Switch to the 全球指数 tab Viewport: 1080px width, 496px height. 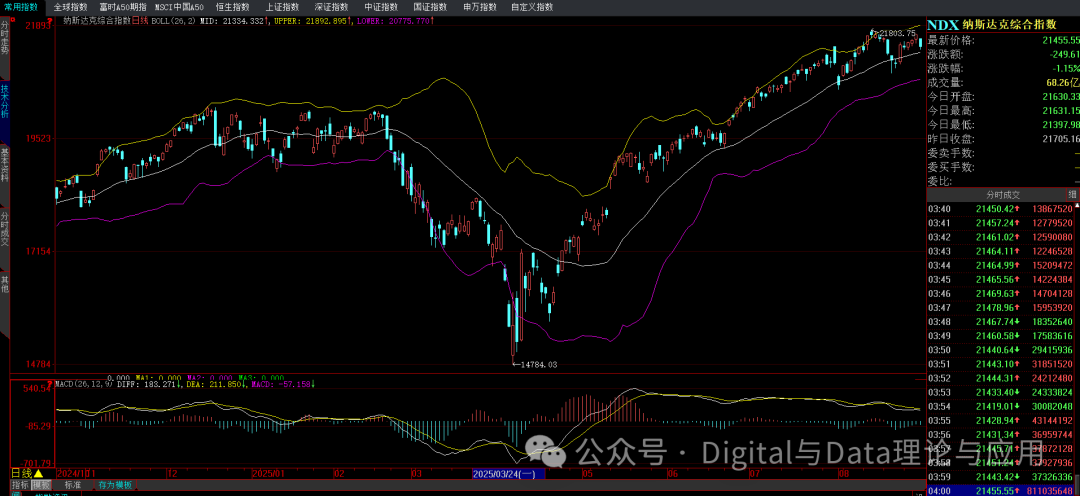[71, 7]
